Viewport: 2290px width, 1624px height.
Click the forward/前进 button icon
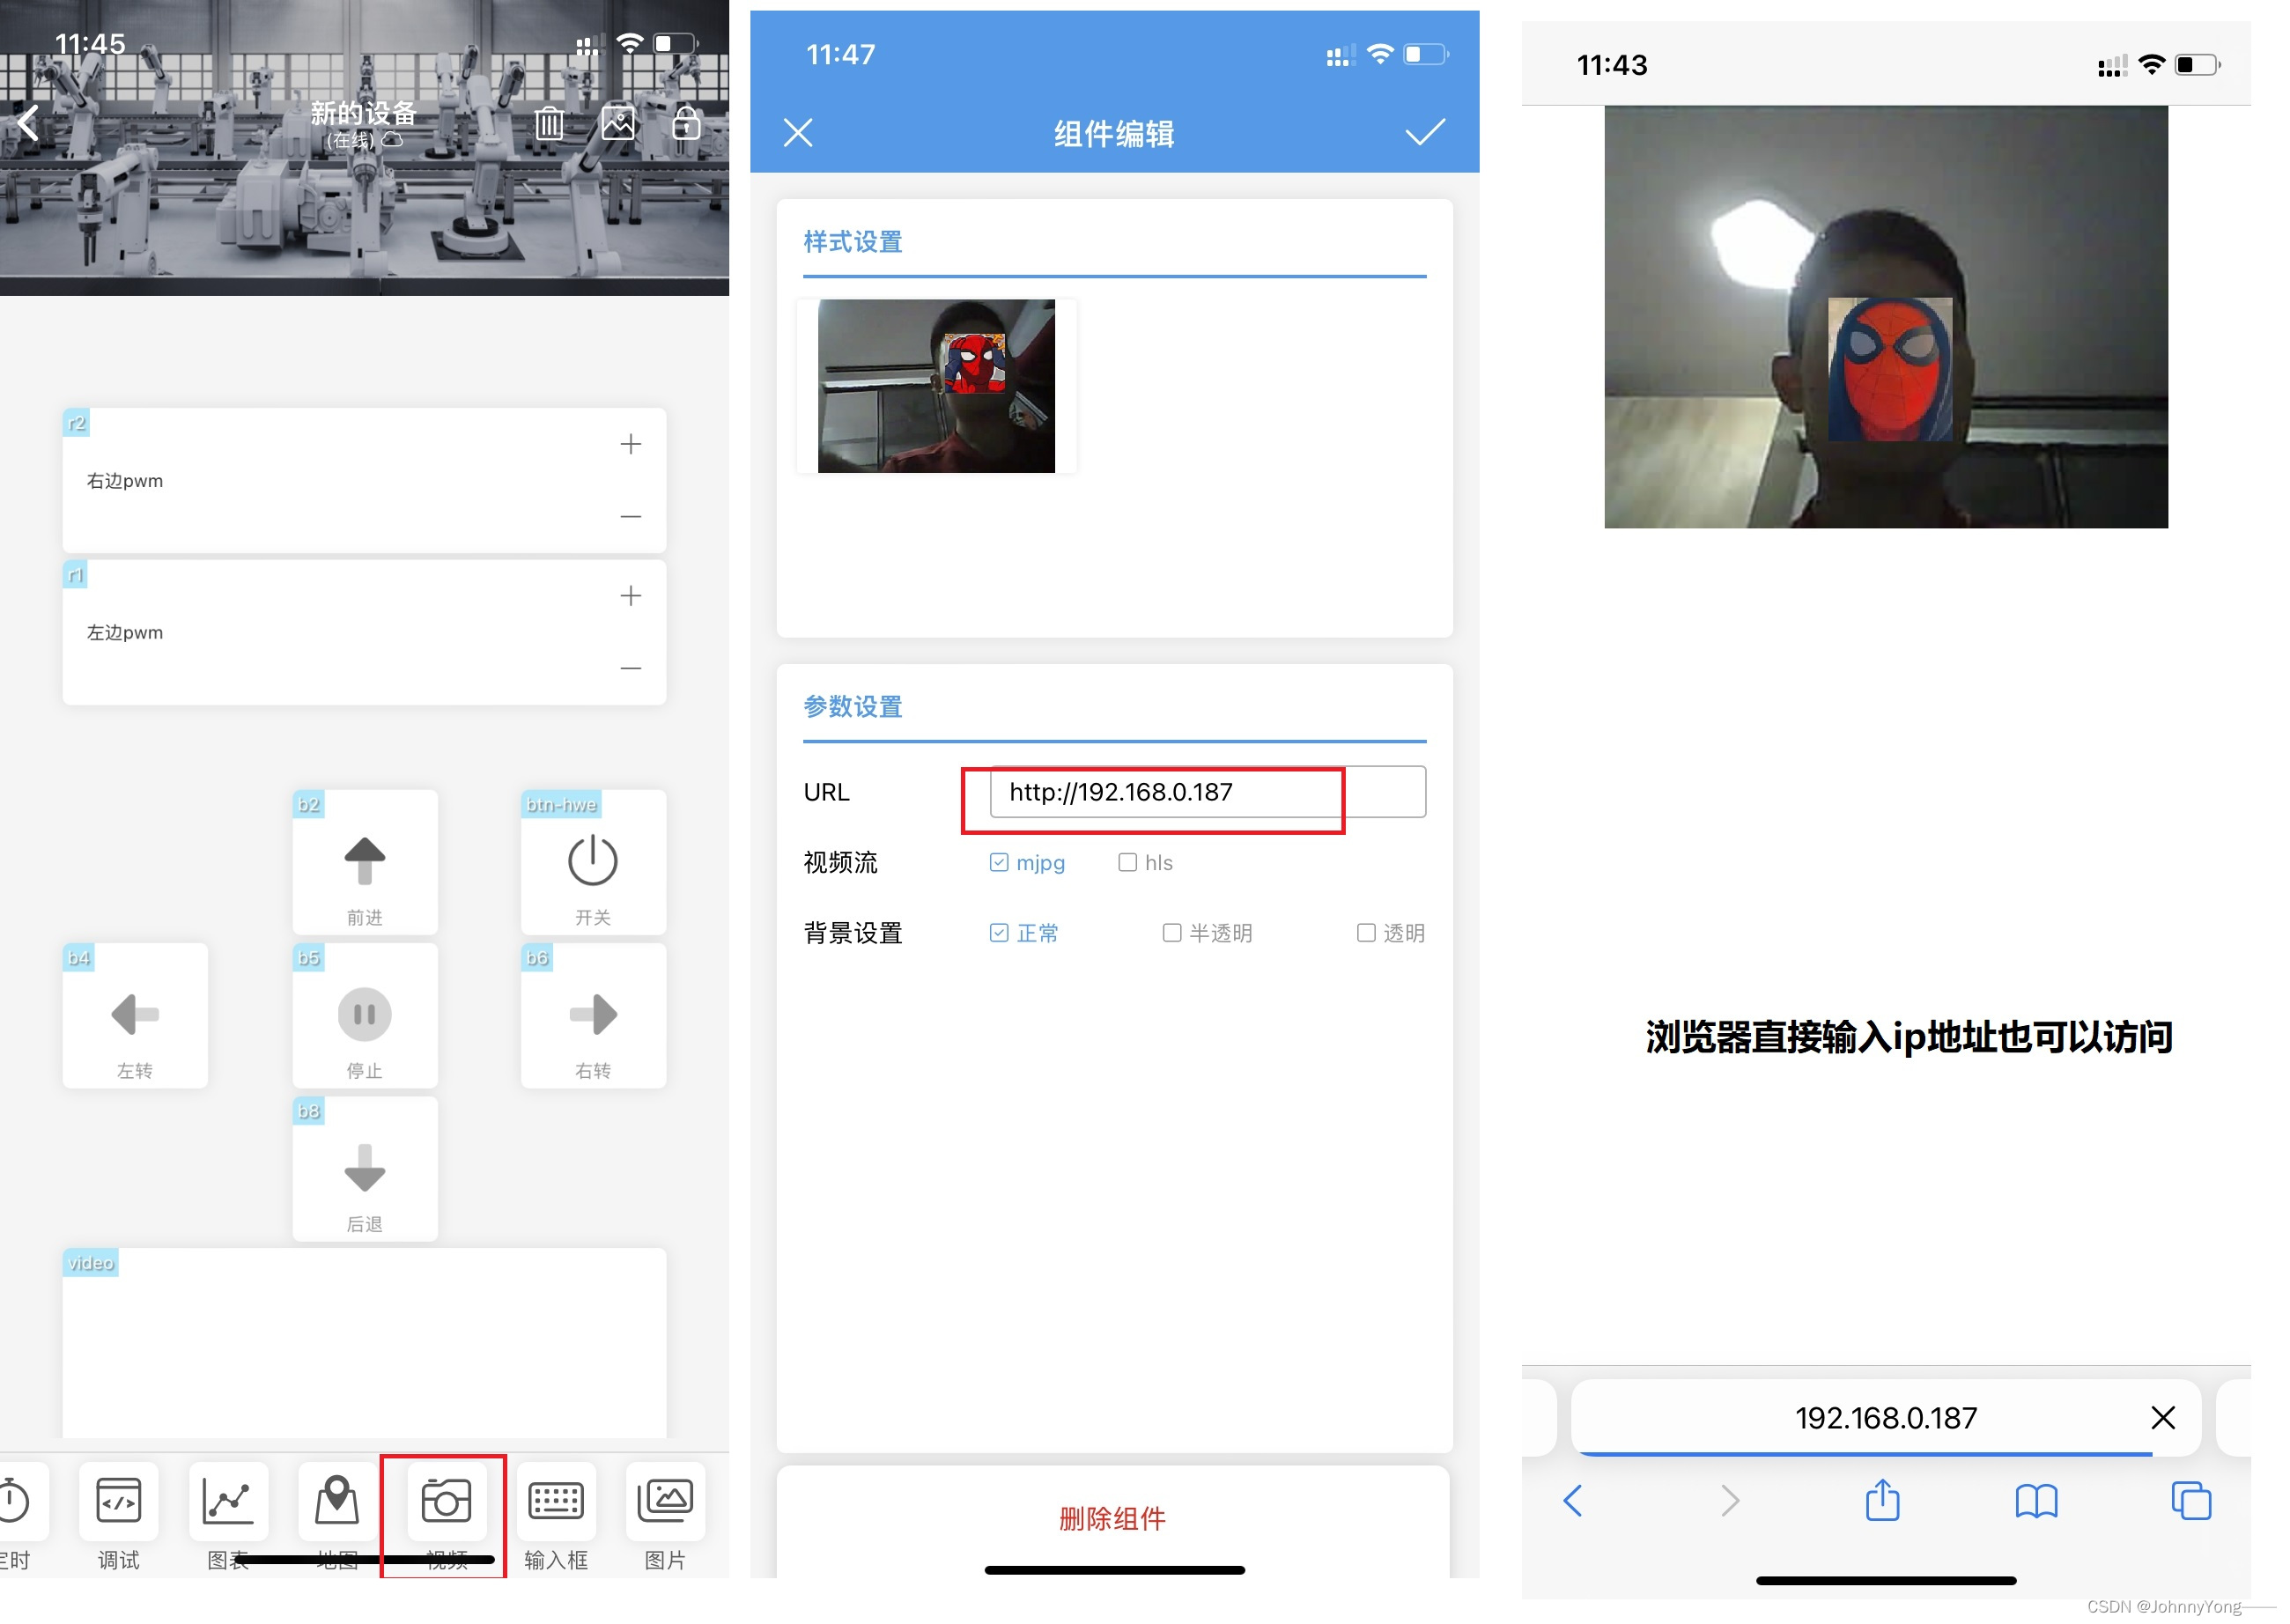(362, 861)
